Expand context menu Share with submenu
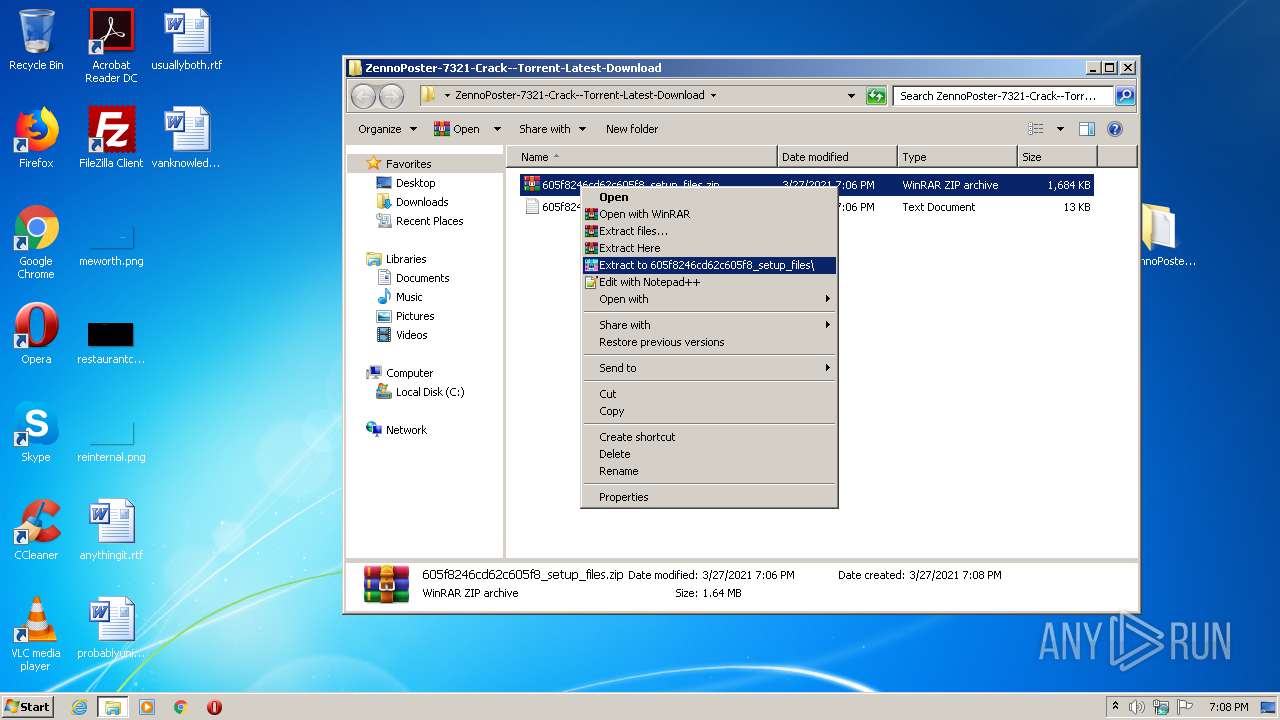 coord(709,325)
